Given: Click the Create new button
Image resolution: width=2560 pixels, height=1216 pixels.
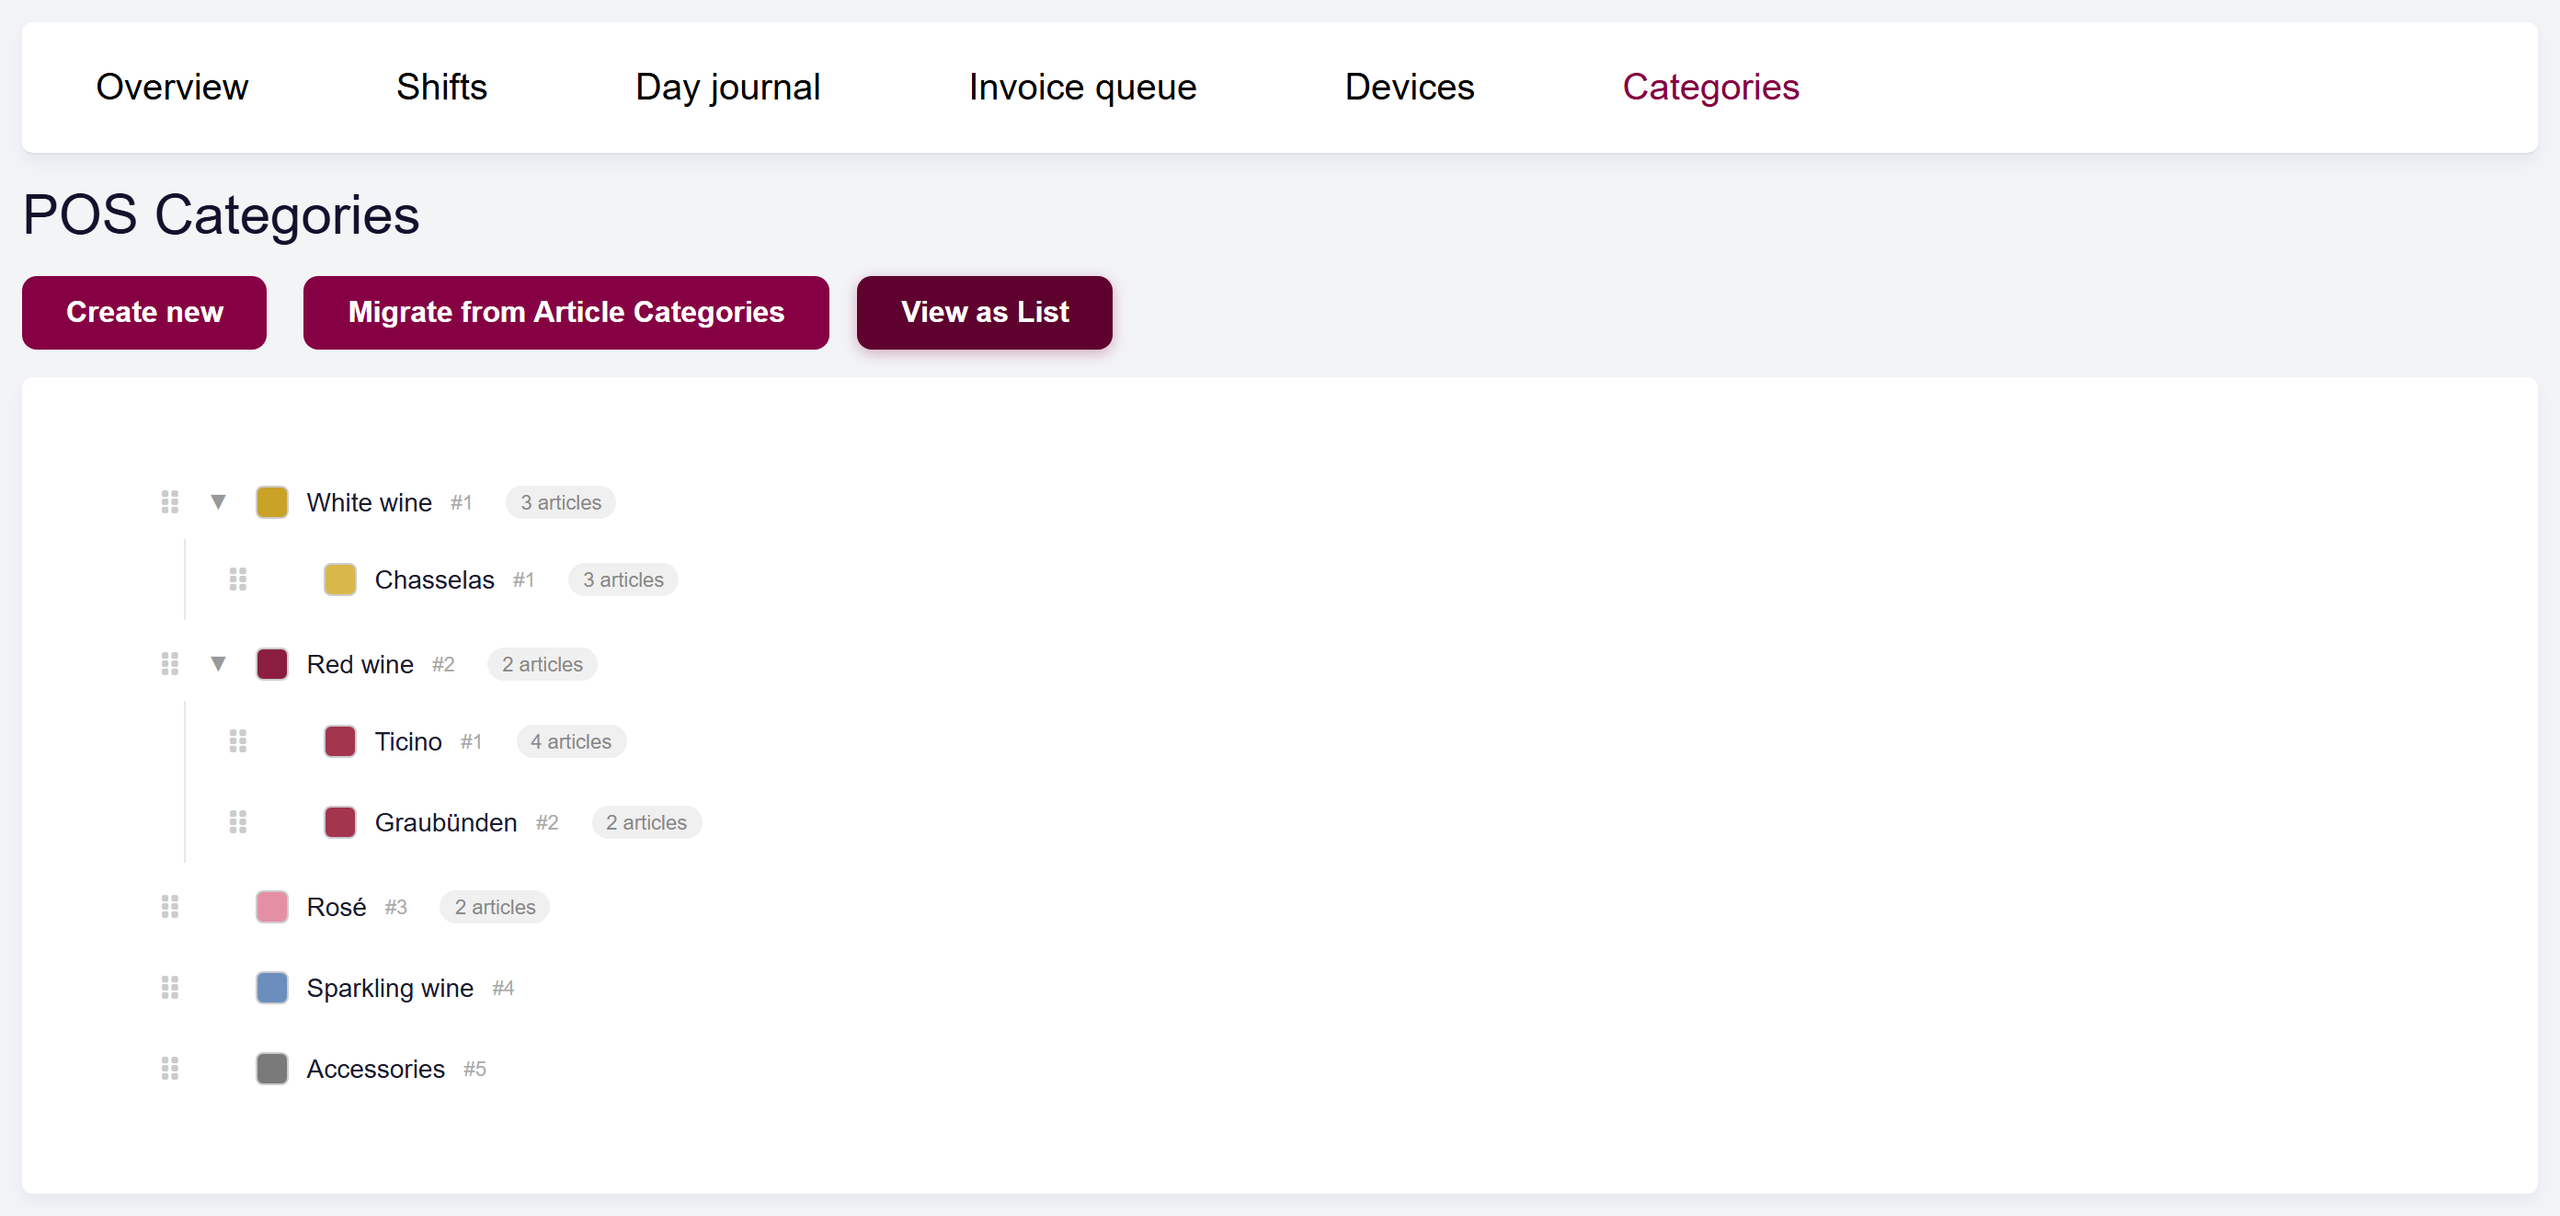Looking at the screenshot, I should pos(144,313).
